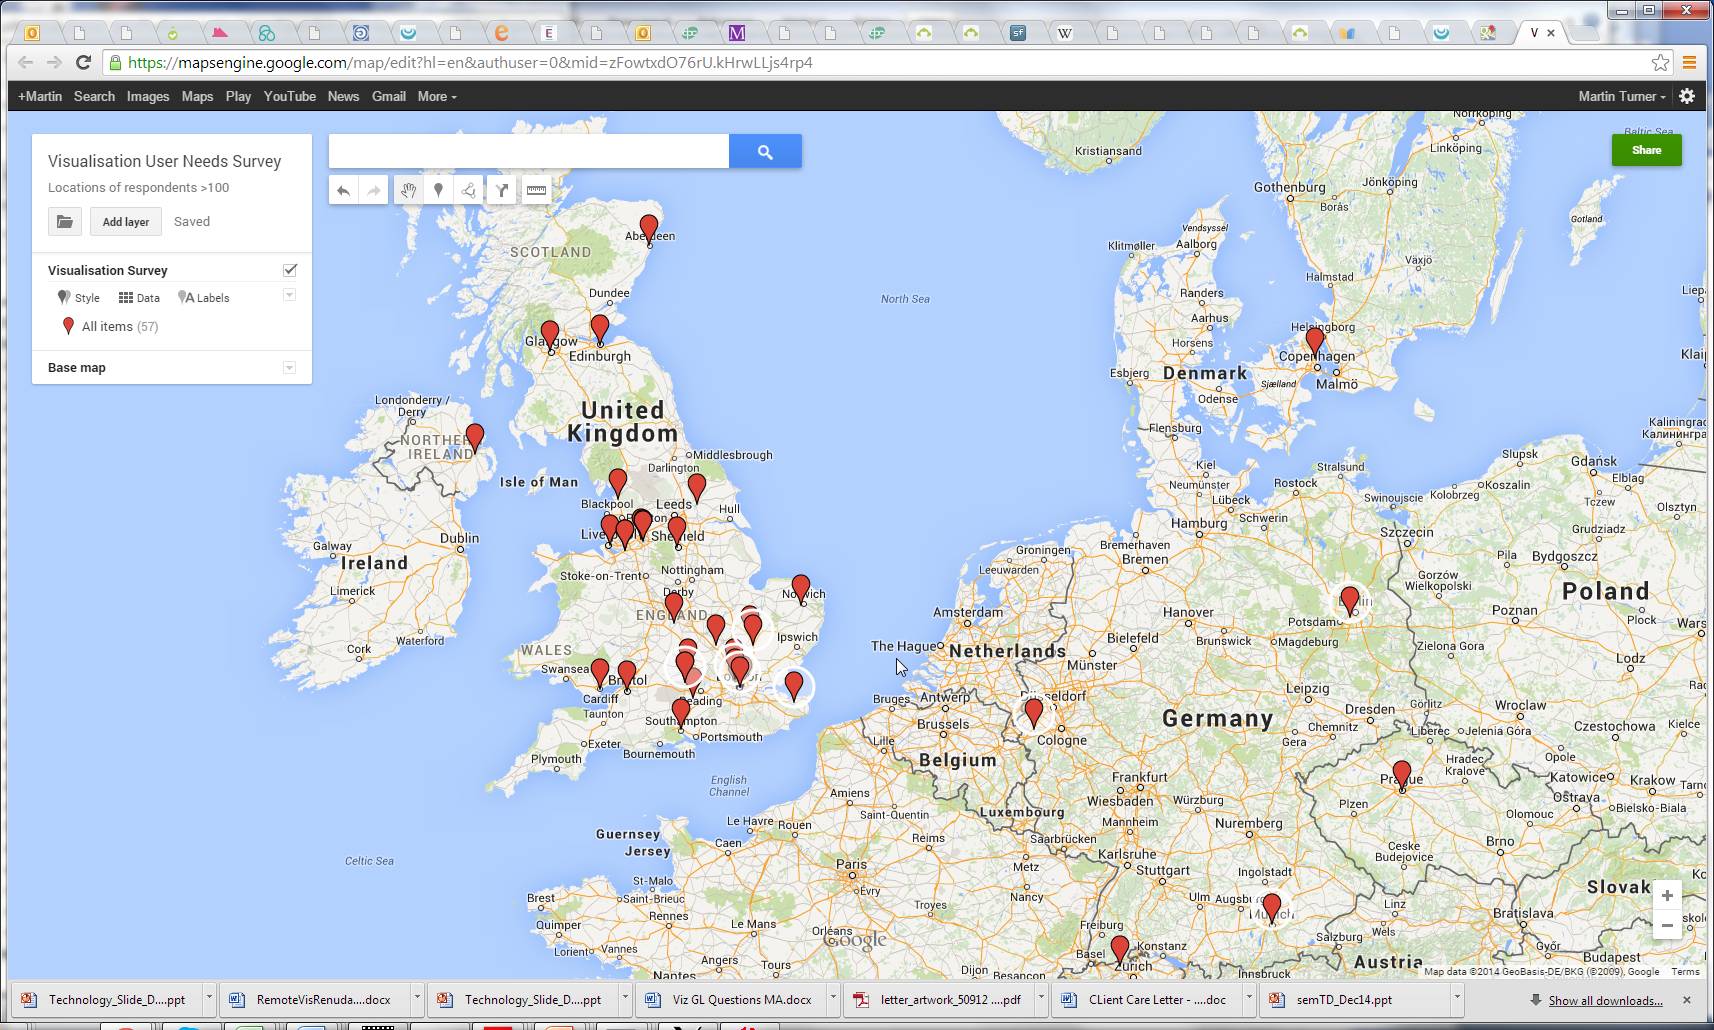This screenshot has height=1030, width=1714.
Task: Click the Aberdeen red map marker
Action: [x=649, y=229]
